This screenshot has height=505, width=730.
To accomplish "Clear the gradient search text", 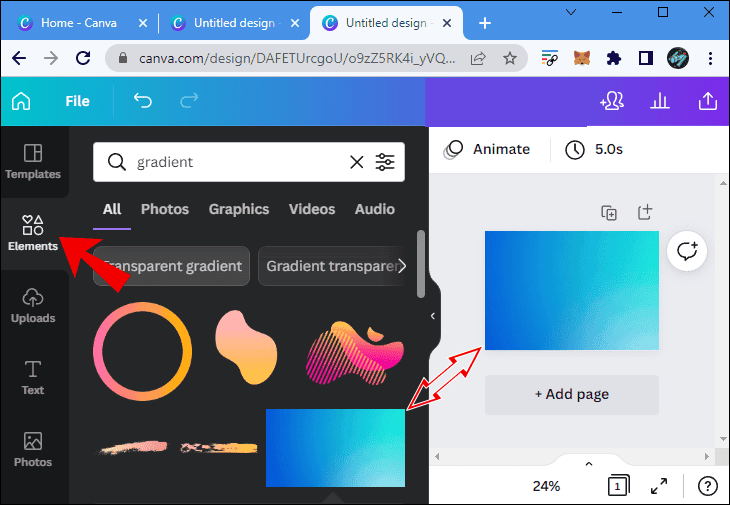I will [356, 162].
